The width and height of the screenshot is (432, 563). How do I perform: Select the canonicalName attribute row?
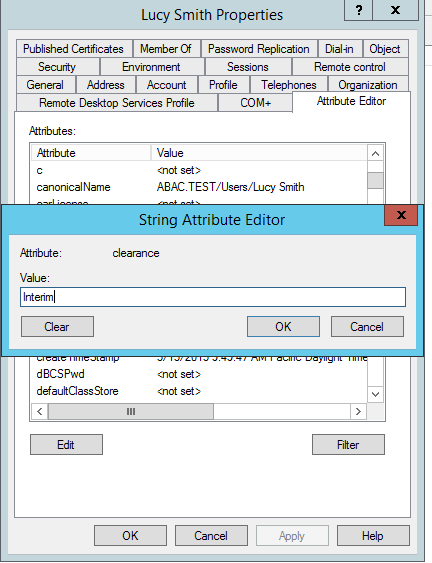[x=199, y=187]
